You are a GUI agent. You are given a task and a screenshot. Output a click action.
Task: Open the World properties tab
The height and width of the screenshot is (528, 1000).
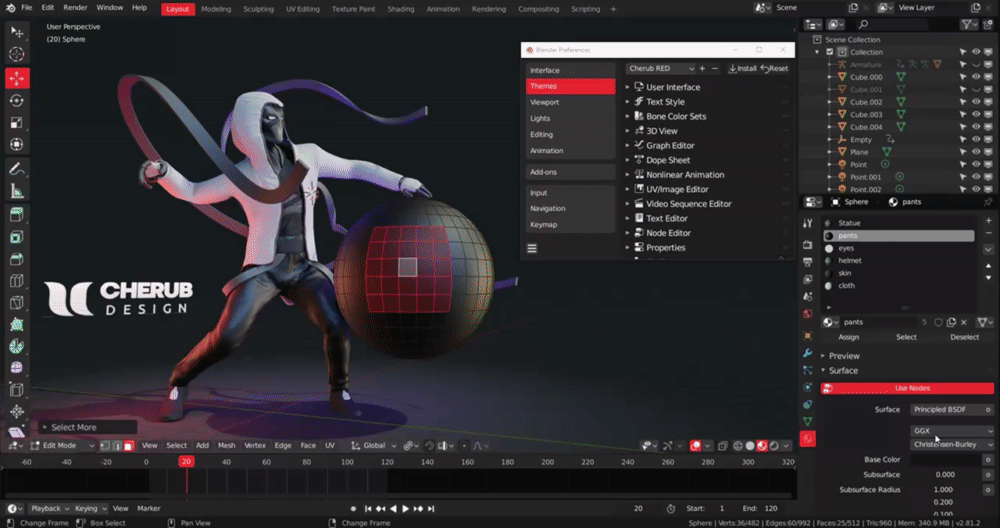807,314
